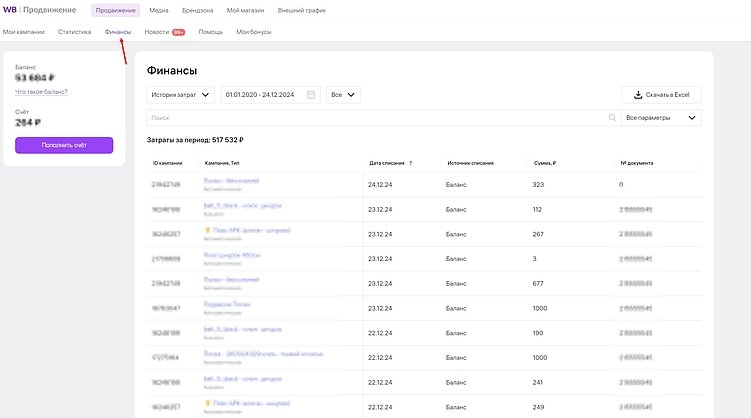Viewport: 751px width, 418px height.
Task: Open the Все filter dropdown
Action: point(343,95)
